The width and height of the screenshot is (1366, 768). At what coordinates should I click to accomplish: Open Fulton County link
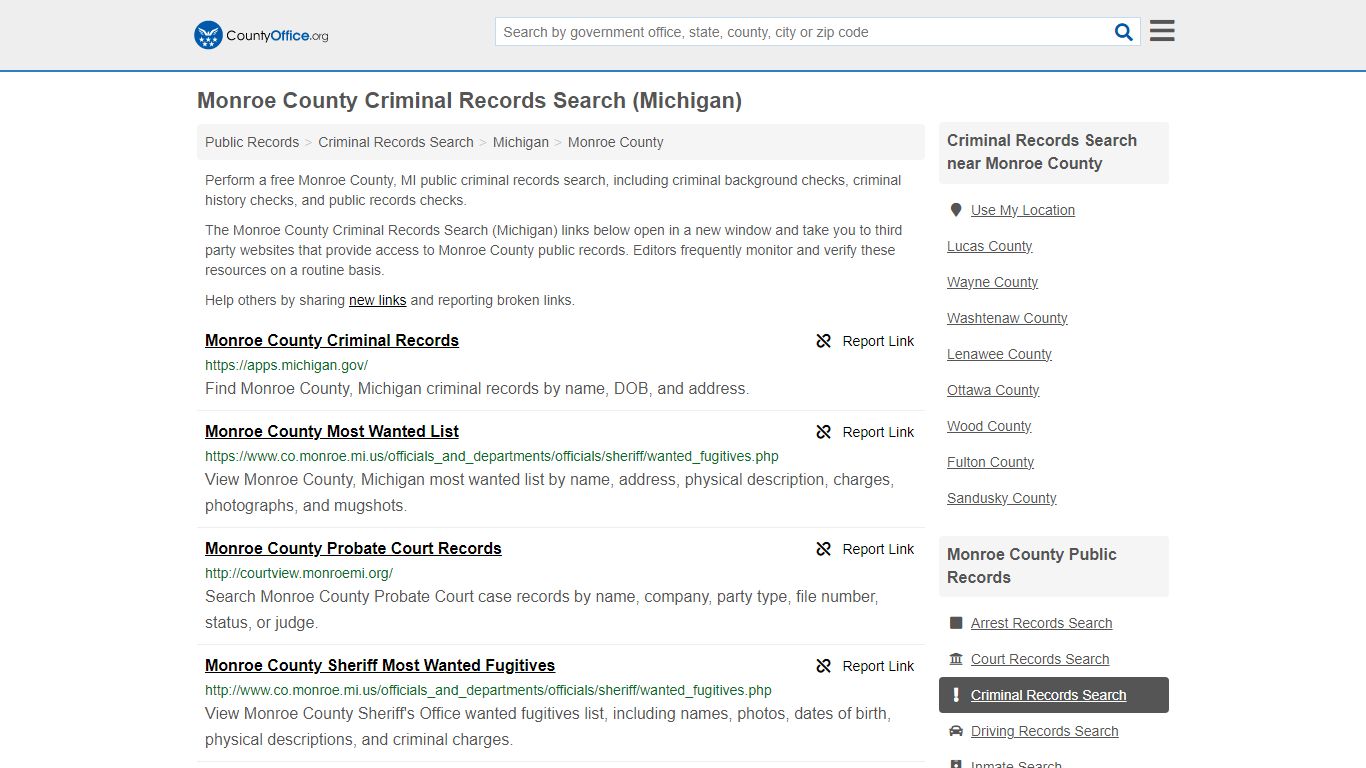pos(991,462)
